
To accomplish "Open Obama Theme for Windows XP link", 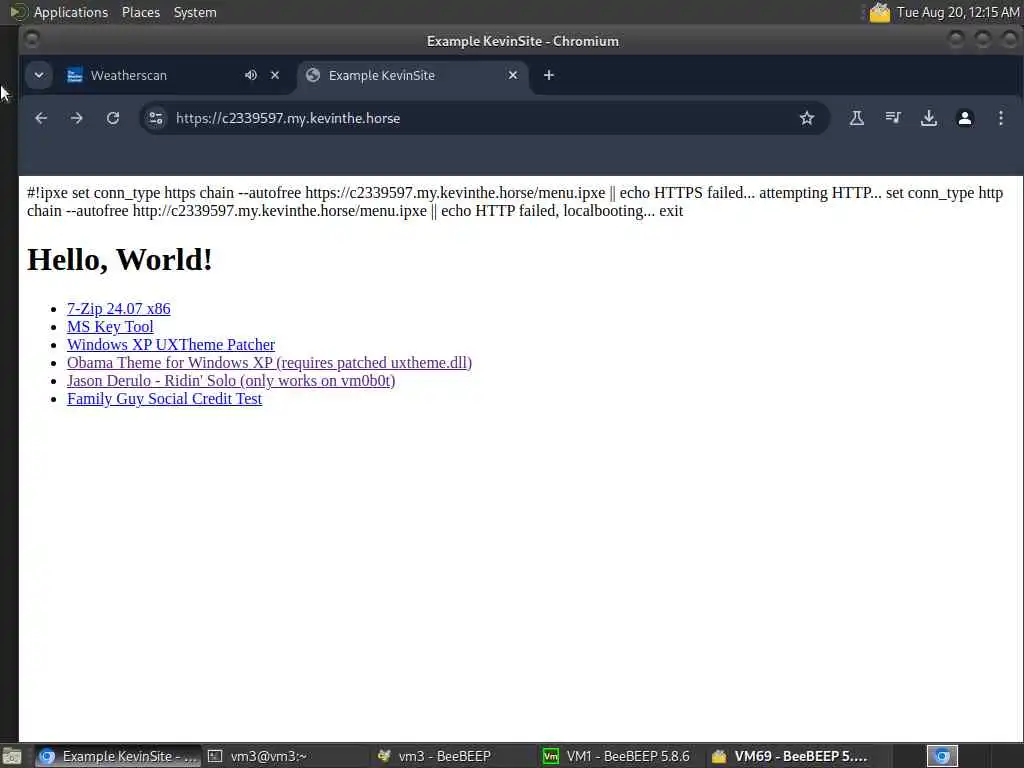I will tap(269, 362).
